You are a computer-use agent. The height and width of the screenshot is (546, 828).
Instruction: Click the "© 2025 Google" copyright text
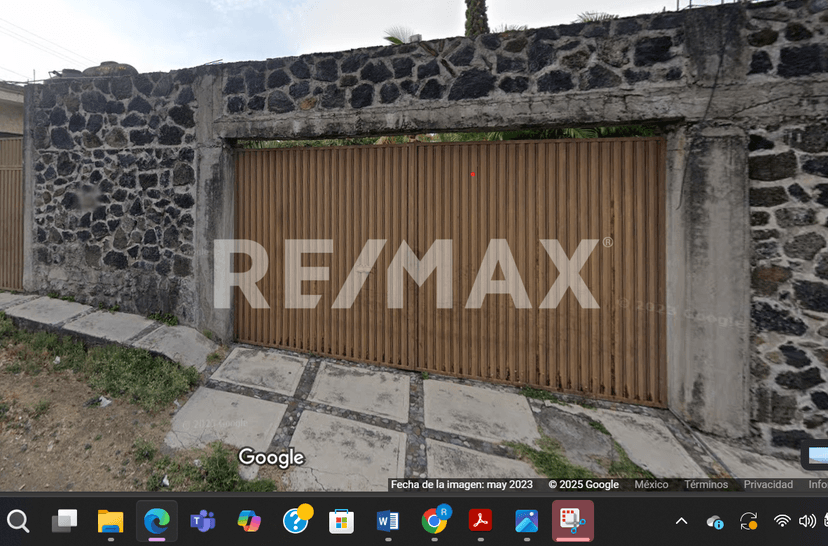point(584,485)
